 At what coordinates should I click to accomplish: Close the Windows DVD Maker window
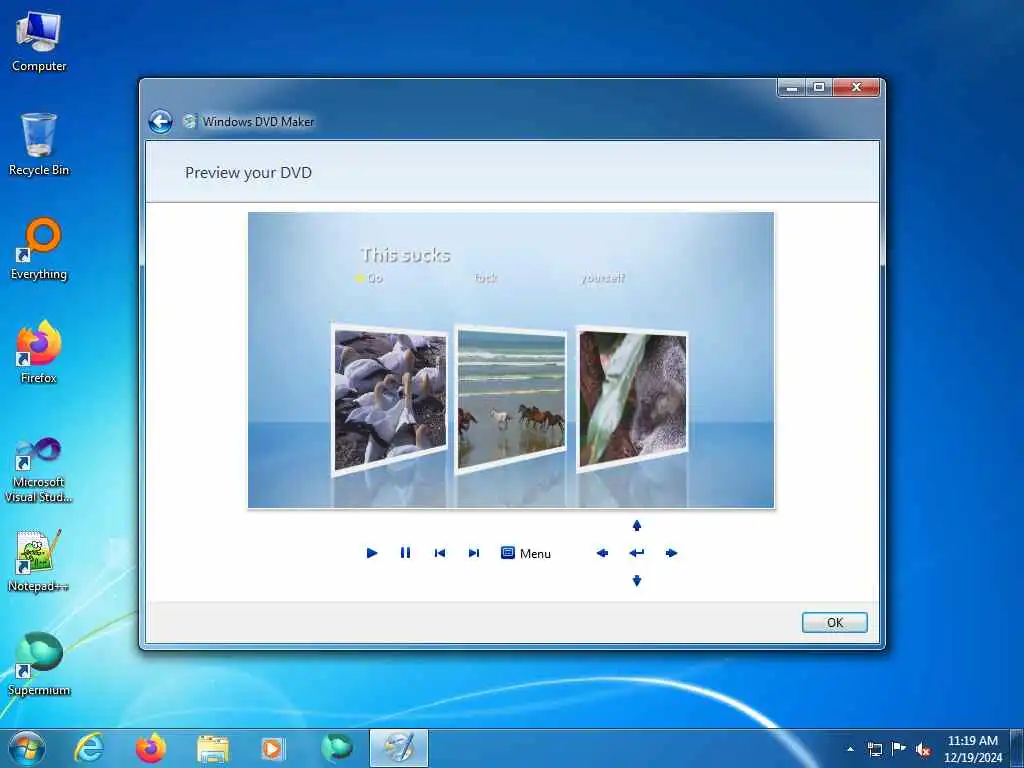pos(857,87)
